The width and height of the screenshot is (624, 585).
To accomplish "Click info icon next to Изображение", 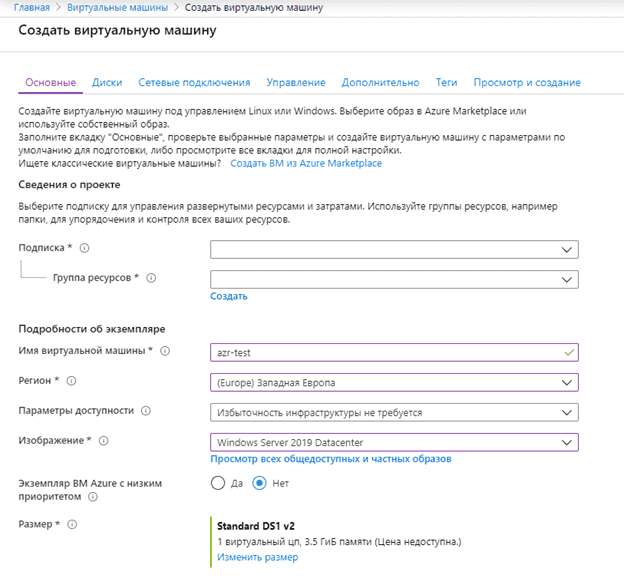I will pos(103,441).
